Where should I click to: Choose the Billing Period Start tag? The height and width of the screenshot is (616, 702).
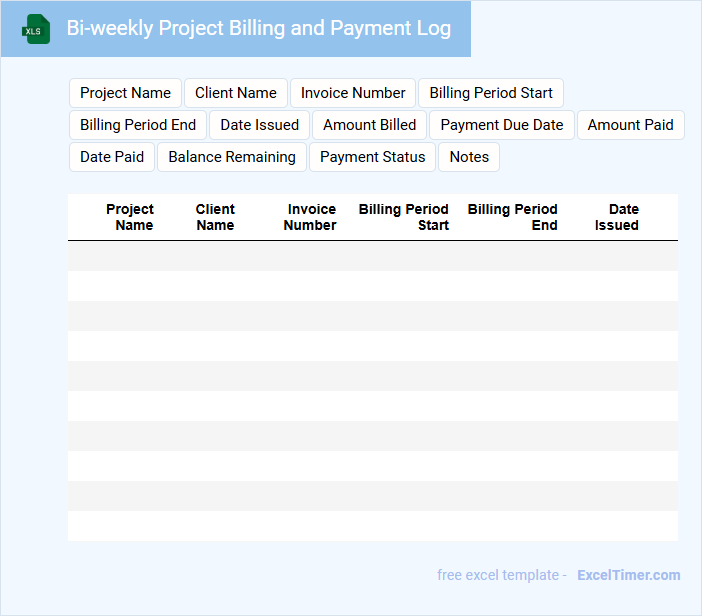[x=491, y=93]
